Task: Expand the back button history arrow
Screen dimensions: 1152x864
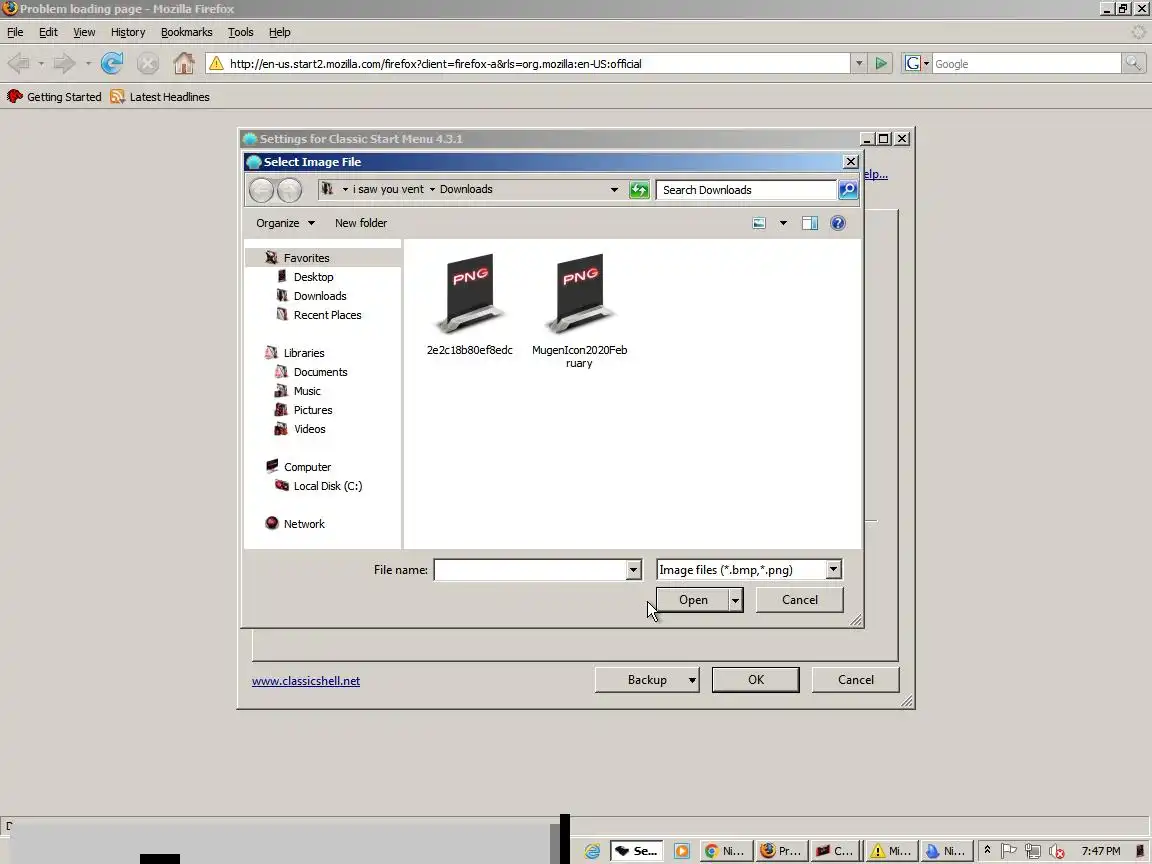Action: [40, 64]
